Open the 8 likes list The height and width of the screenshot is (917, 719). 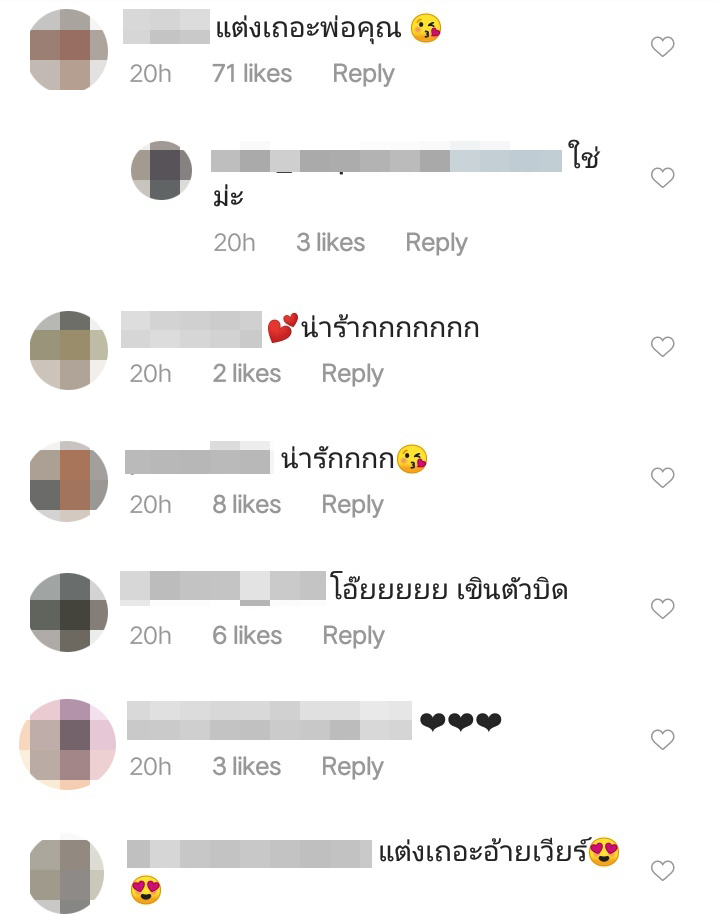tap(246, 505)
